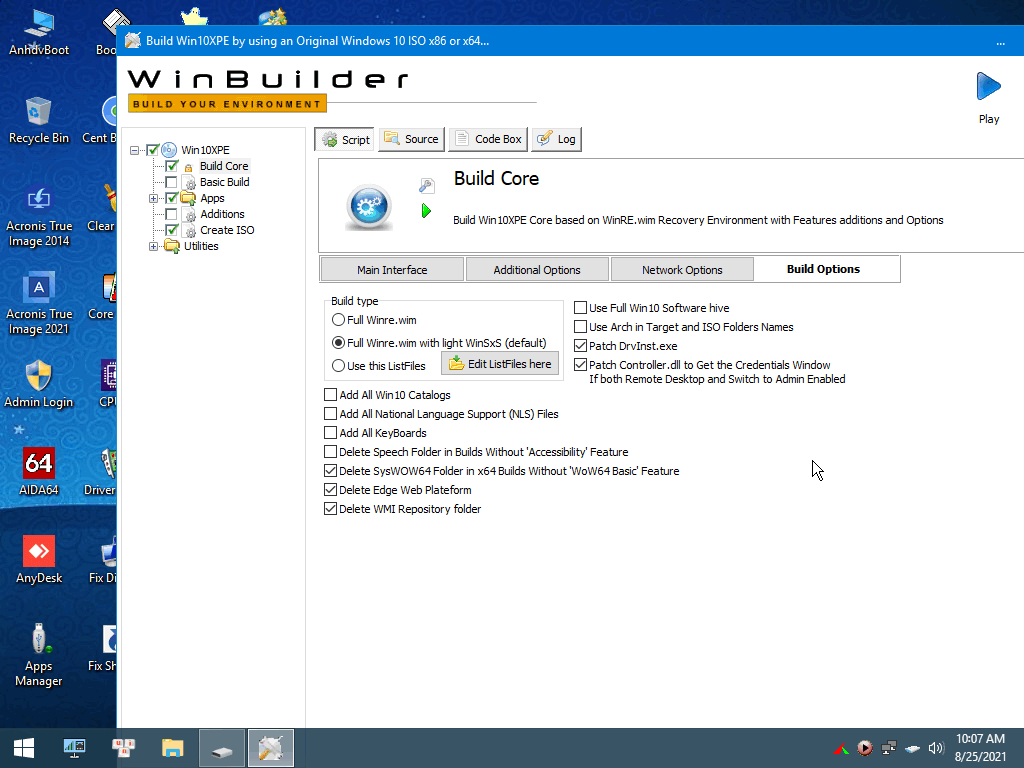
Task: Run Build Core with the green arrow
Action: pos(426,211)
